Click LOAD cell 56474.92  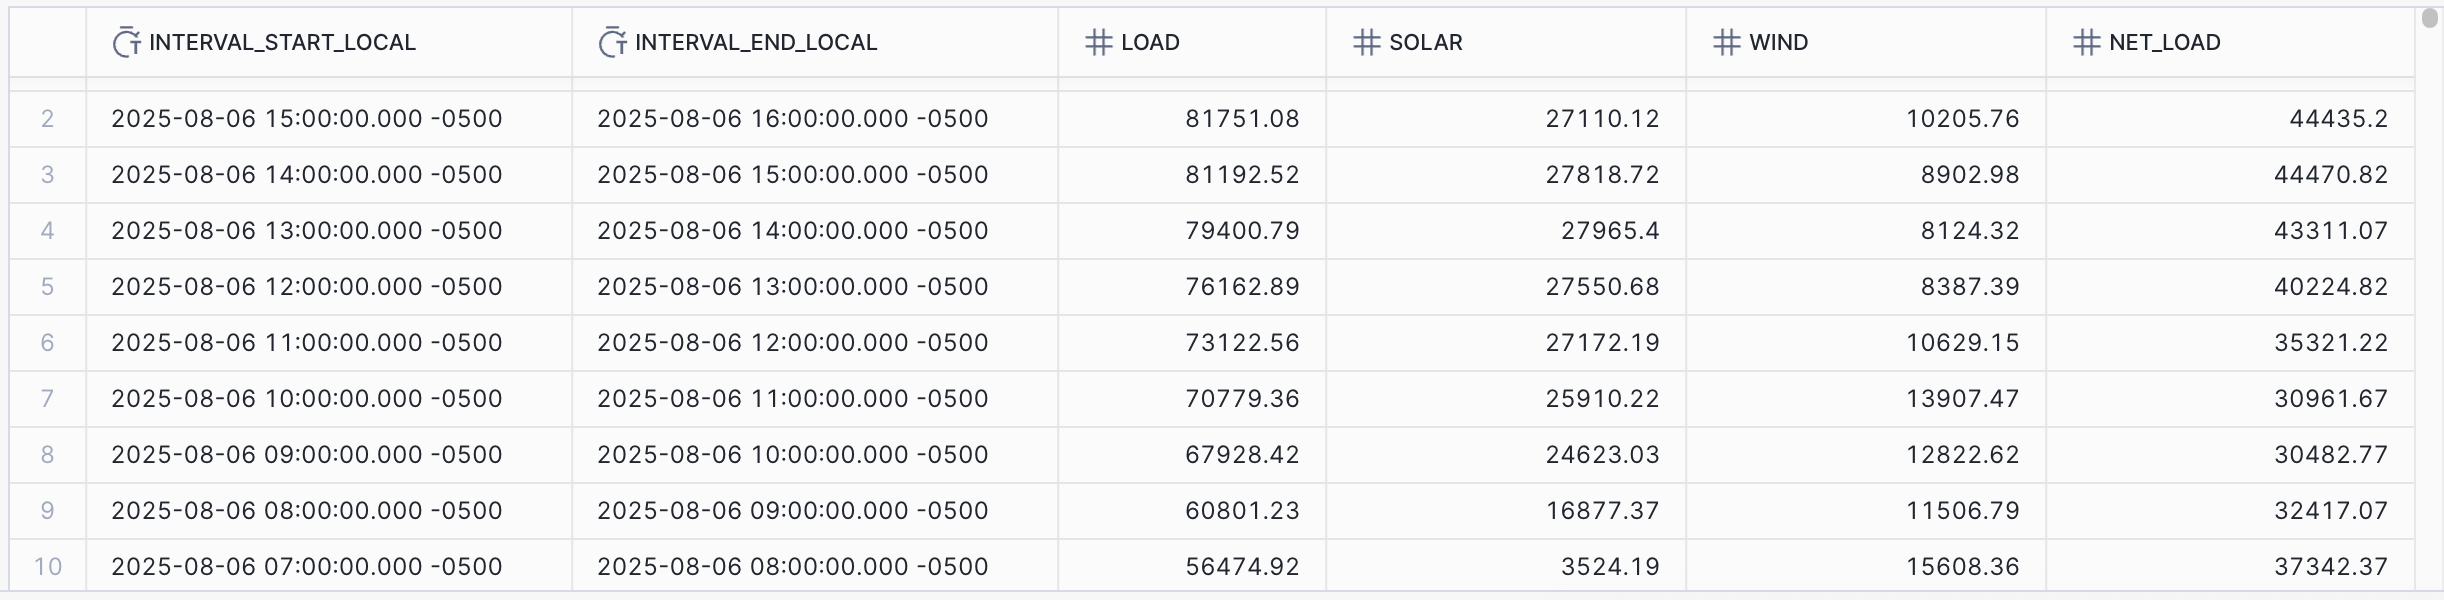tap(1242, 567)
